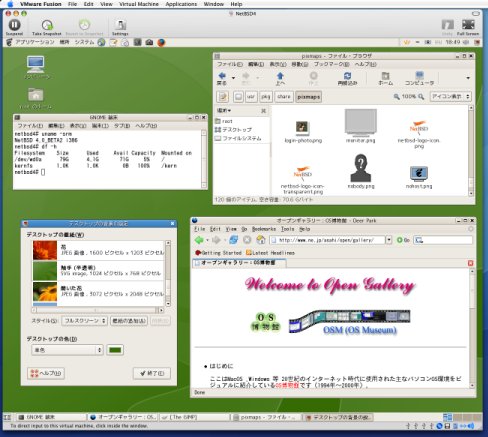488x437 pixels.
Task: Select nohost.png file icon
Action: click(x=419, y=177)
